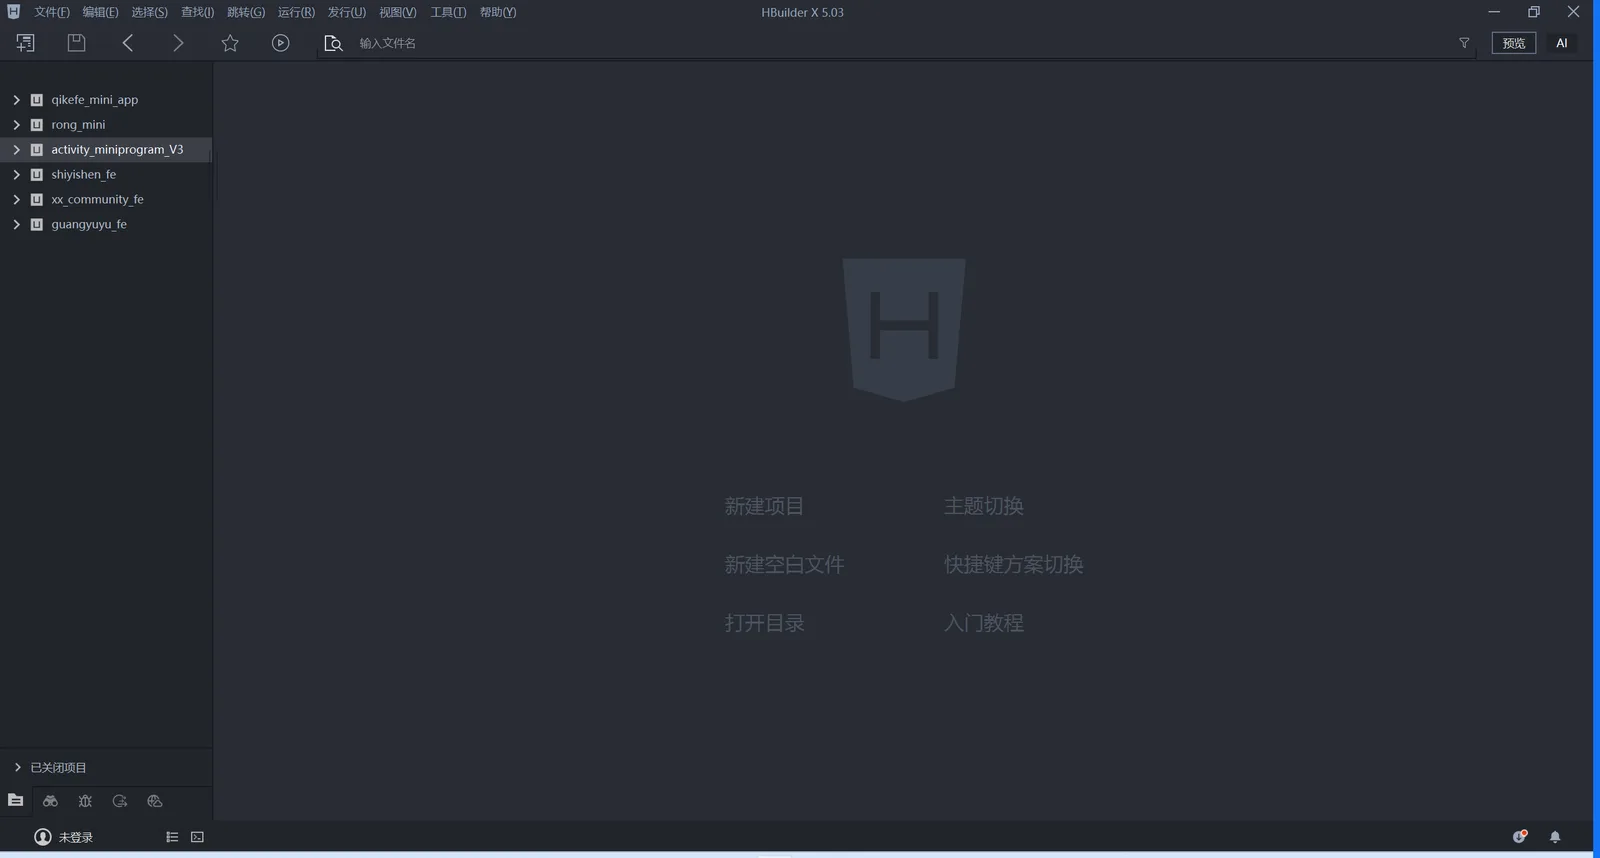This screenshot has width=1600, height=858.
Task: Click the 主题切换 link
Action: (984, 506)
